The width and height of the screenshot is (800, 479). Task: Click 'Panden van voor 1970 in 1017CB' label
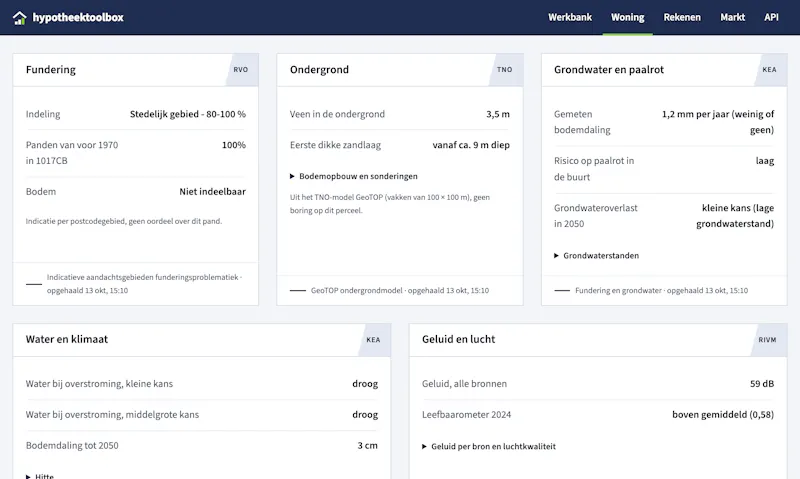pyautogui.click(x=72, y=153)
